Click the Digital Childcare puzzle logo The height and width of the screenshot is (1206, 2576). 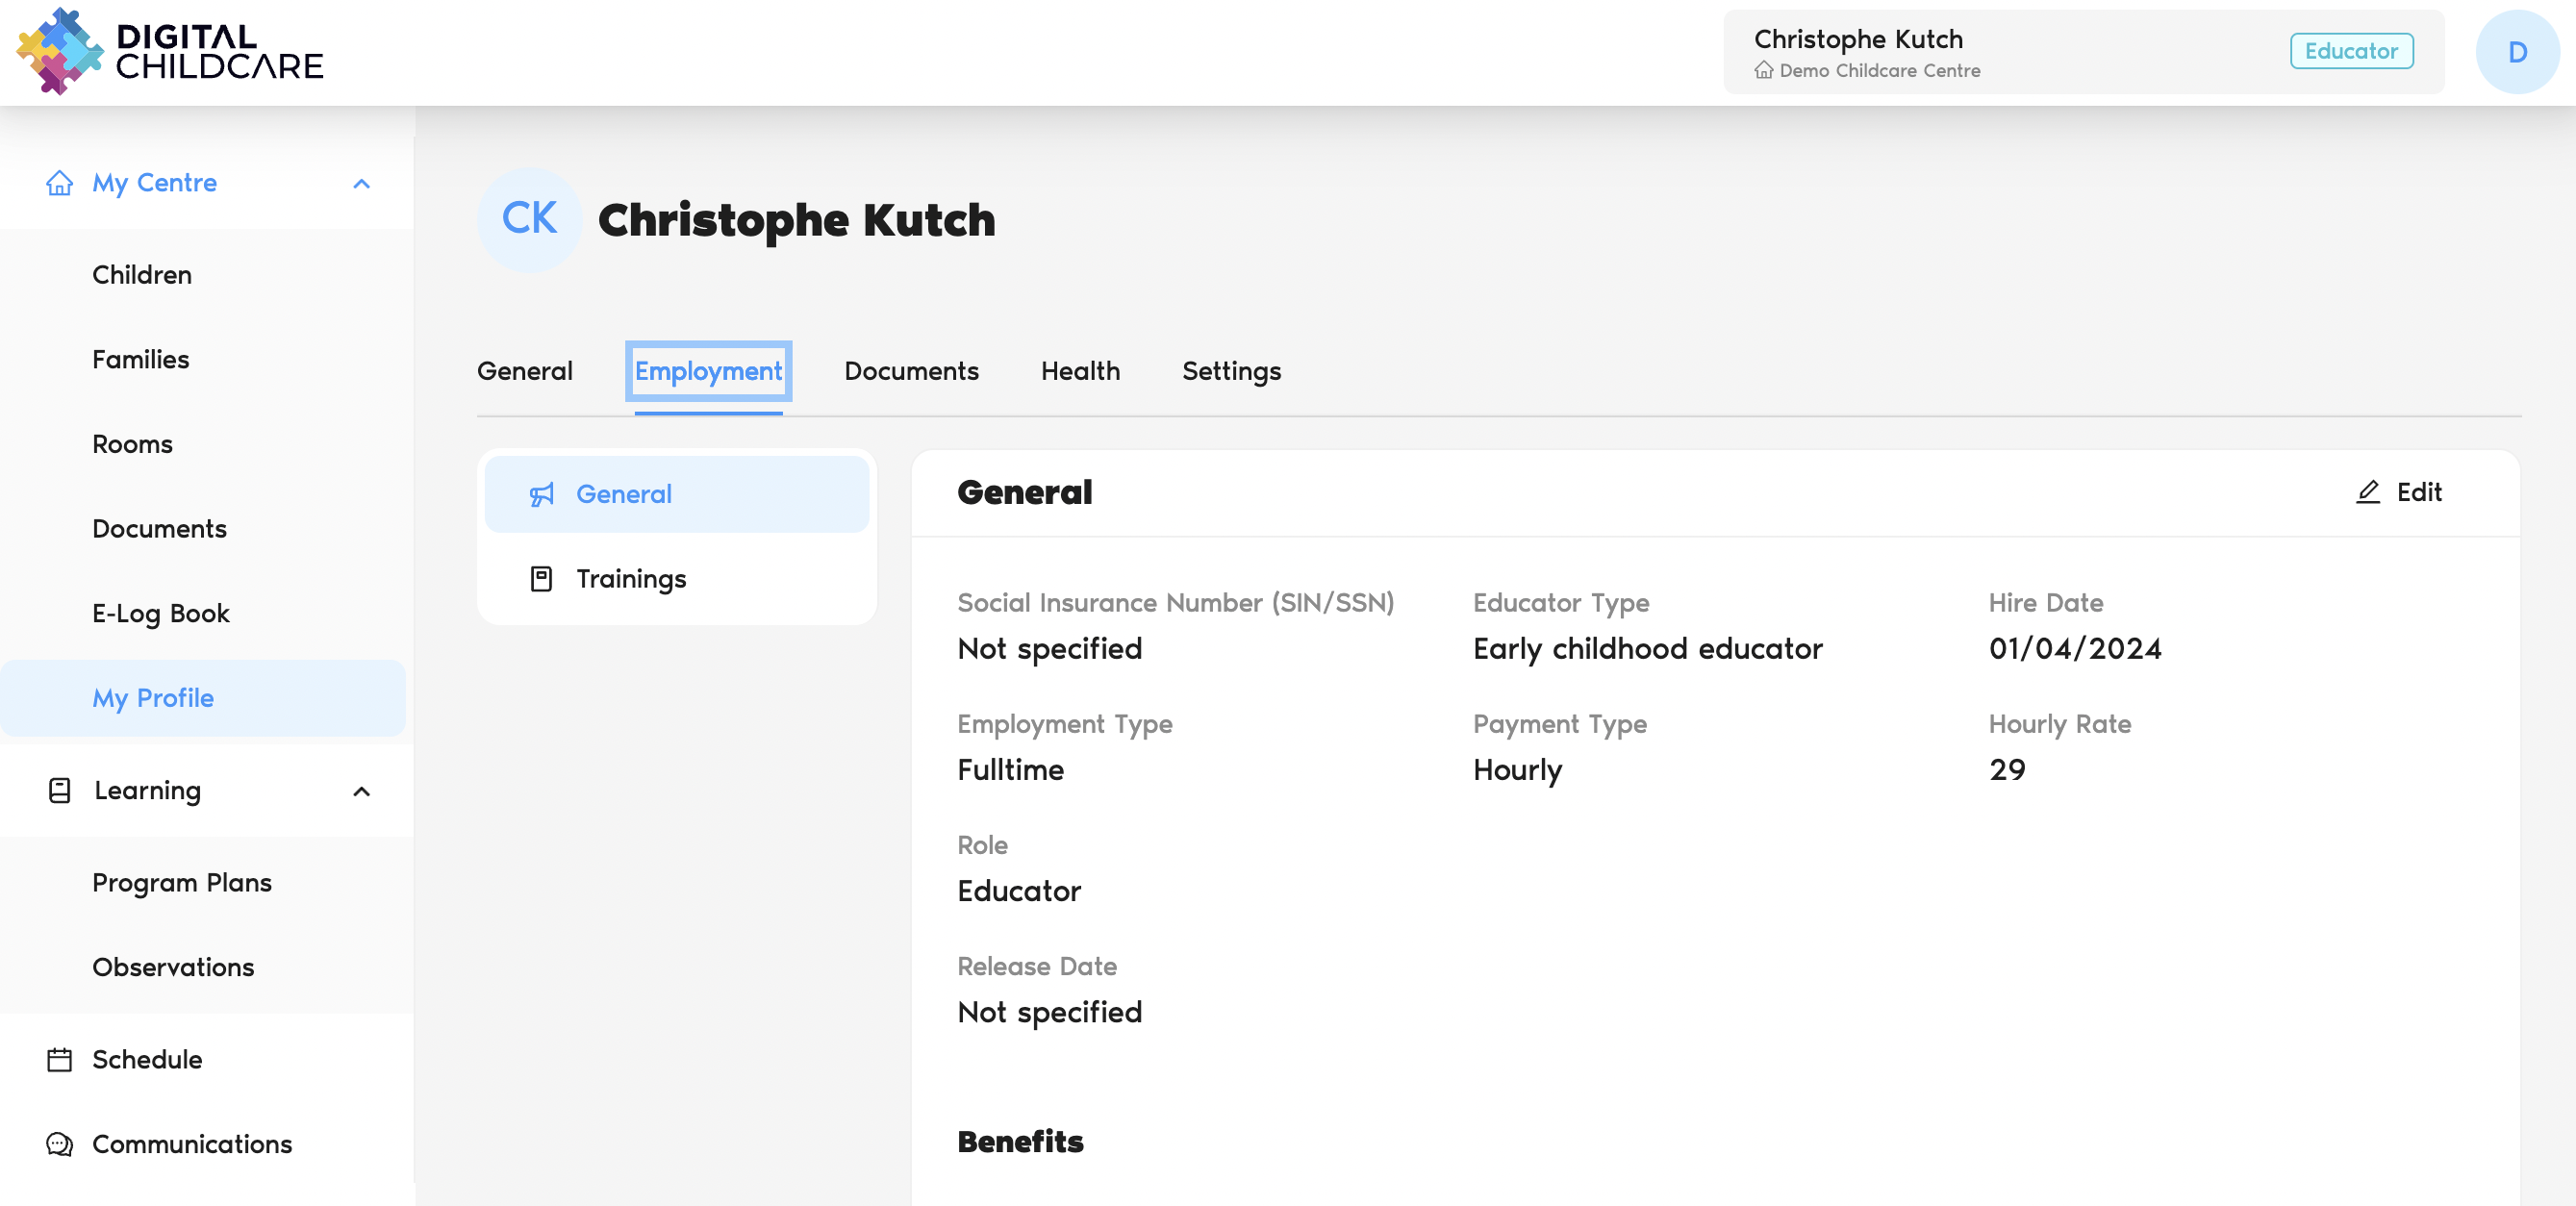60,50
